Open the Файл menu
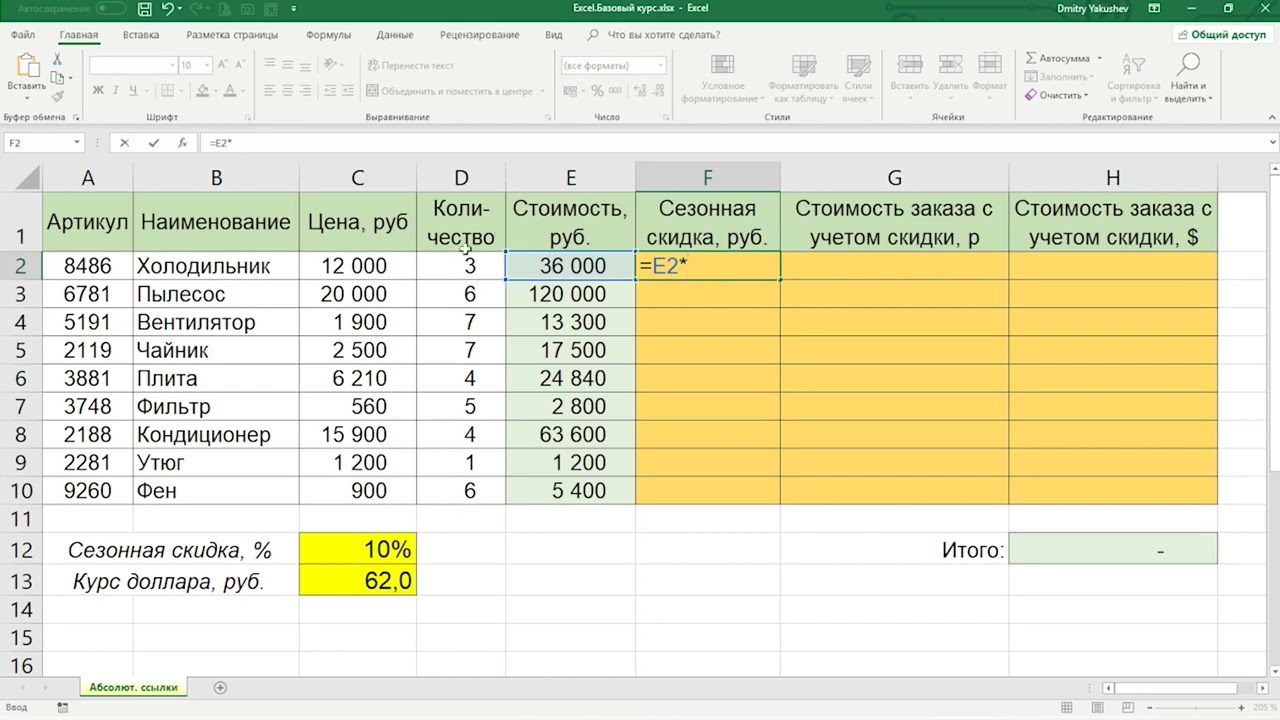Viewport: 1280px width, 720px height. 23,35
